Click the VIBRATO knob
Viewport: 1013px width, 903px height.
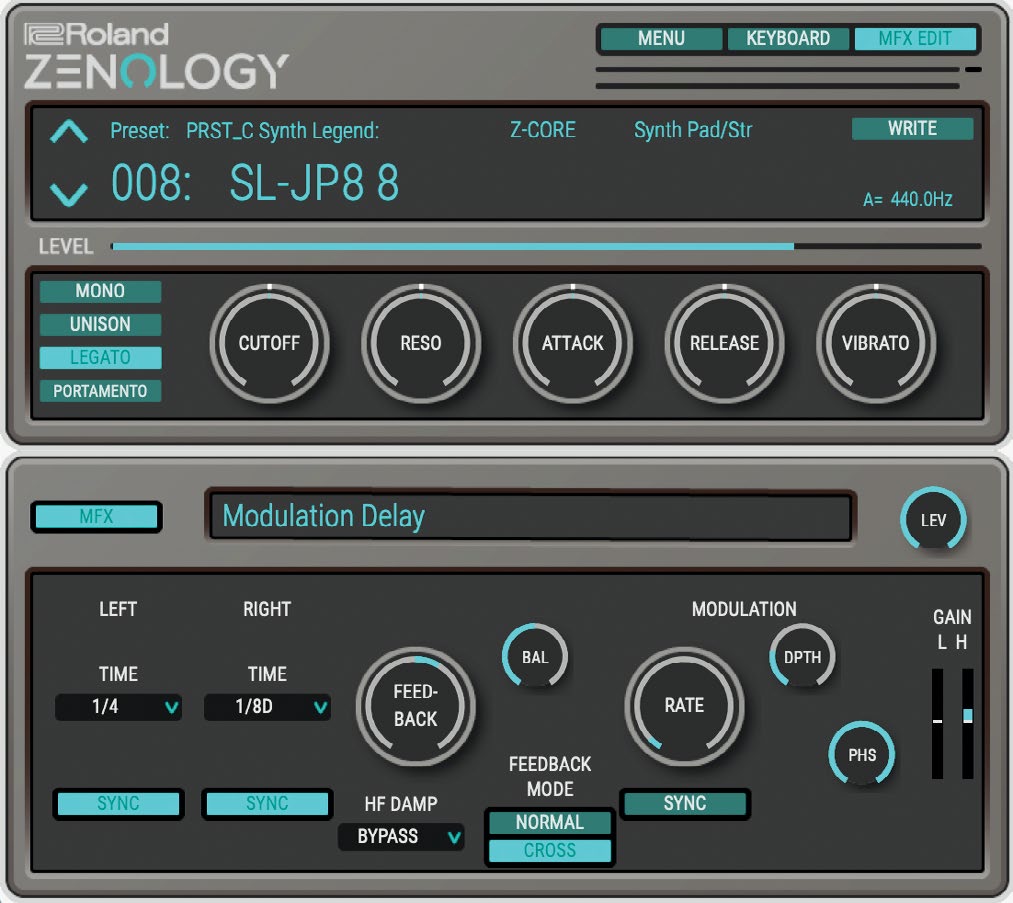[x=876, y=343]
